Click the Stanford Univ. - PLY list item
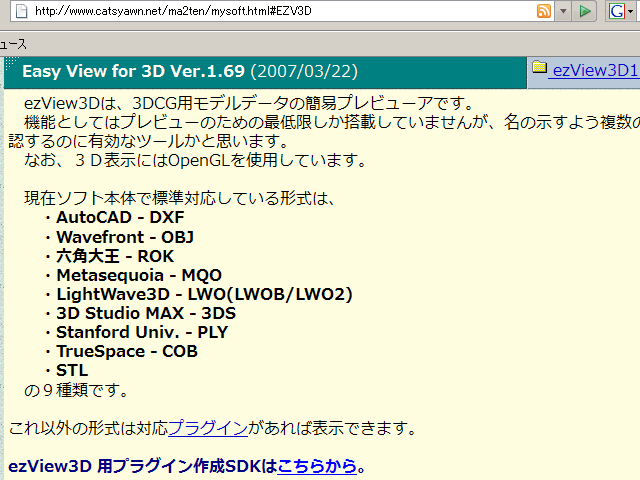The width and height of the screenshot is (640, 480). (142, 332)
